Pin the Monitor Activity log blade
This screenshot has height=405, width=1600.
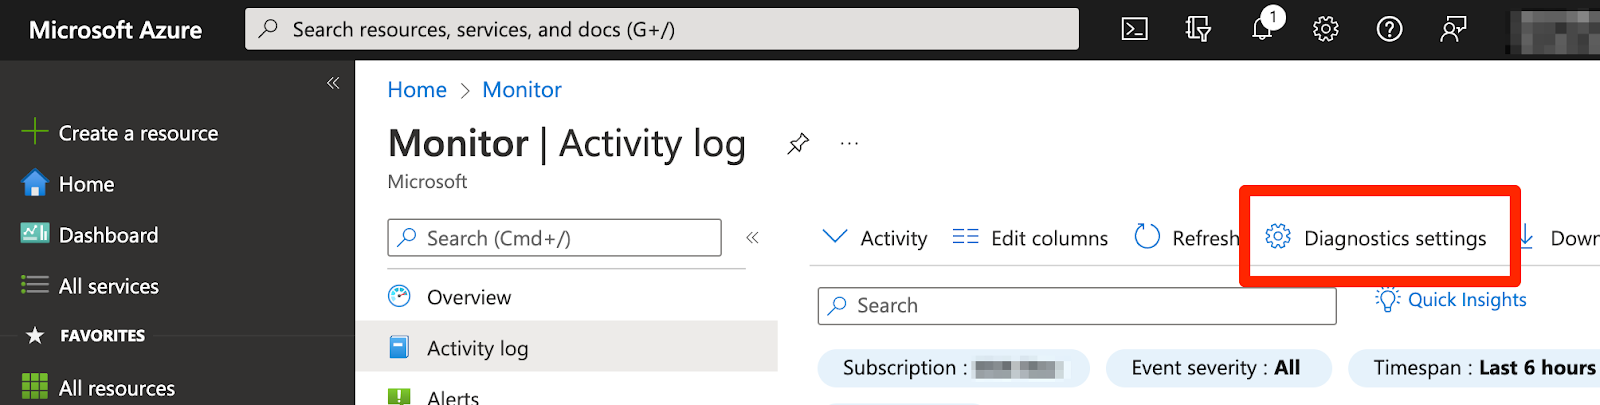[798, 144]
